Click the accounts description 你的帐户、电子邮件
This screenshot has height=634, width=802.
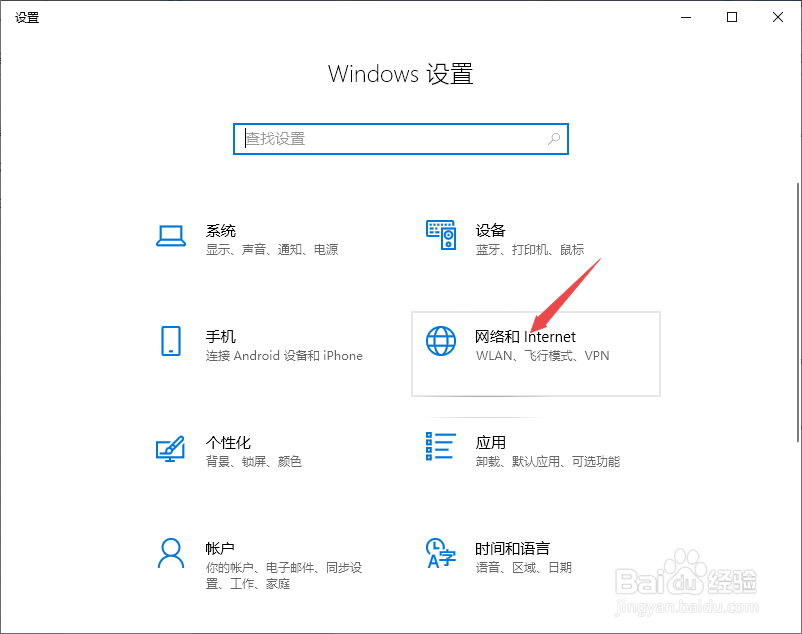click(x=284, y=575)
